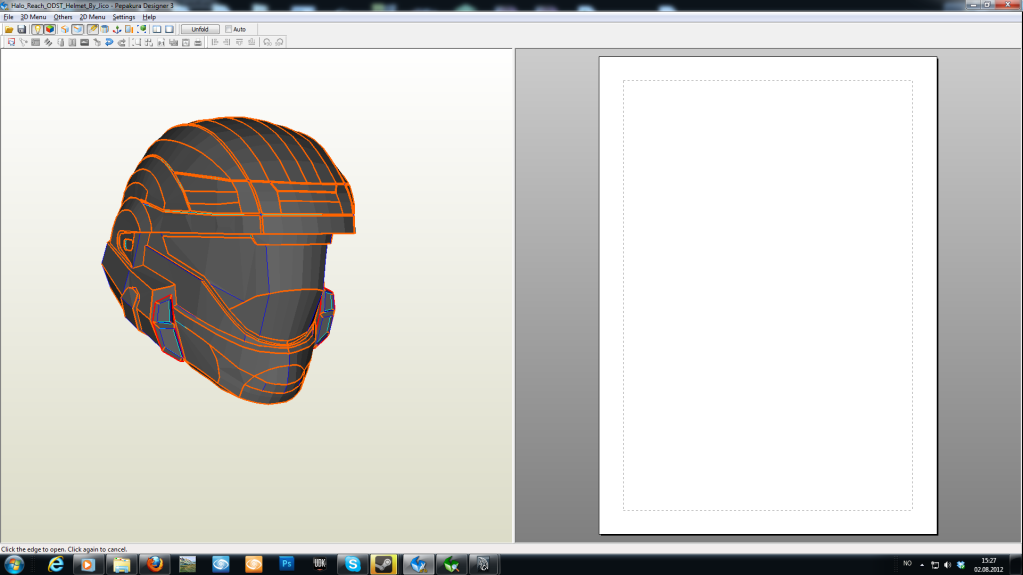
Task: Click the Dropbox tray icon
Action: [x=960, y=565]
